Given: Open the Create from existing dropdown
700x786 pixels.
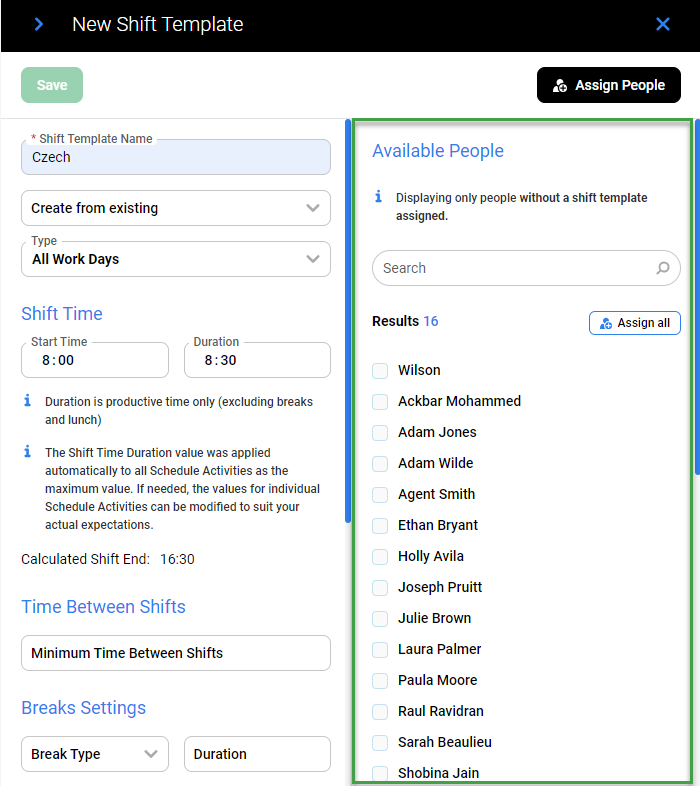Looking at the screenshot, I should pos(175,208).
